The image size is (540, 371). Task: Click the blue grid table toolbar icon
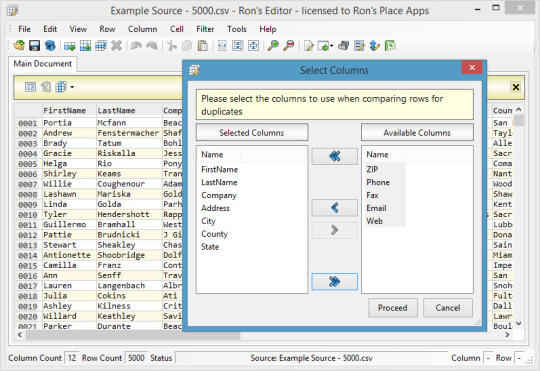101,45
